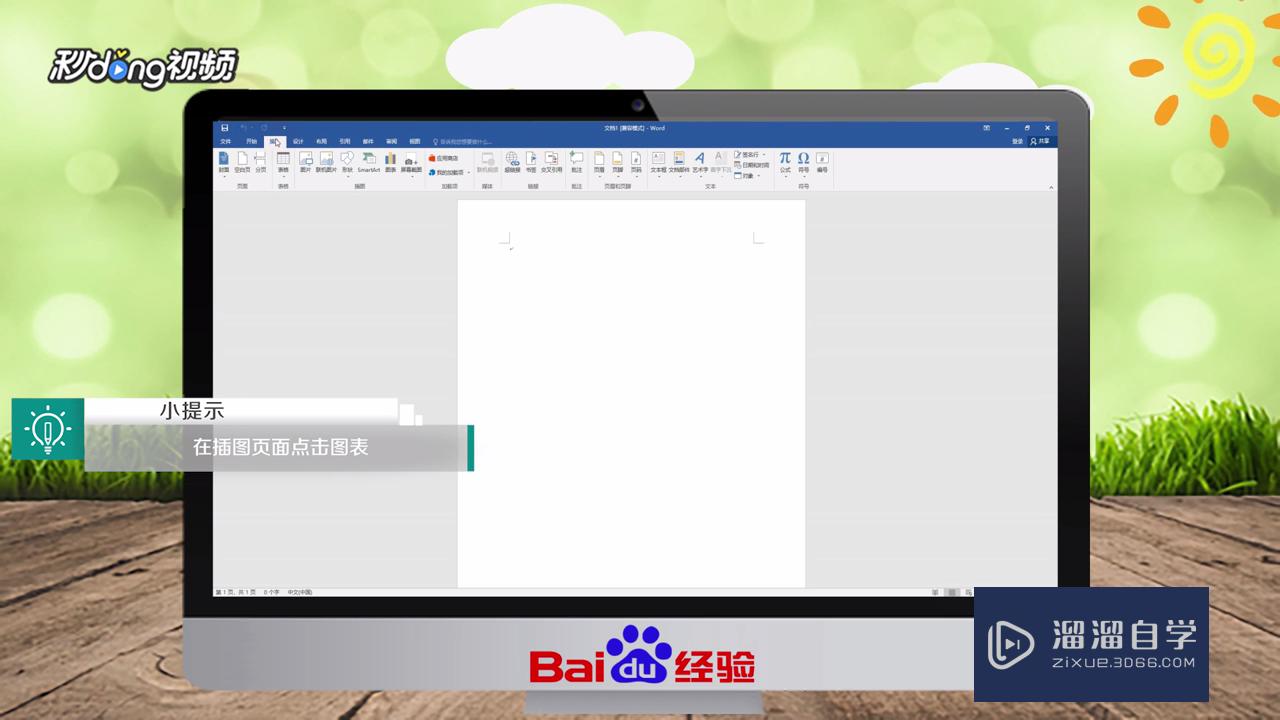Insert a 图表 (Chart)
Viewport: 1280px width, 720px height.
tap(389, 160)
